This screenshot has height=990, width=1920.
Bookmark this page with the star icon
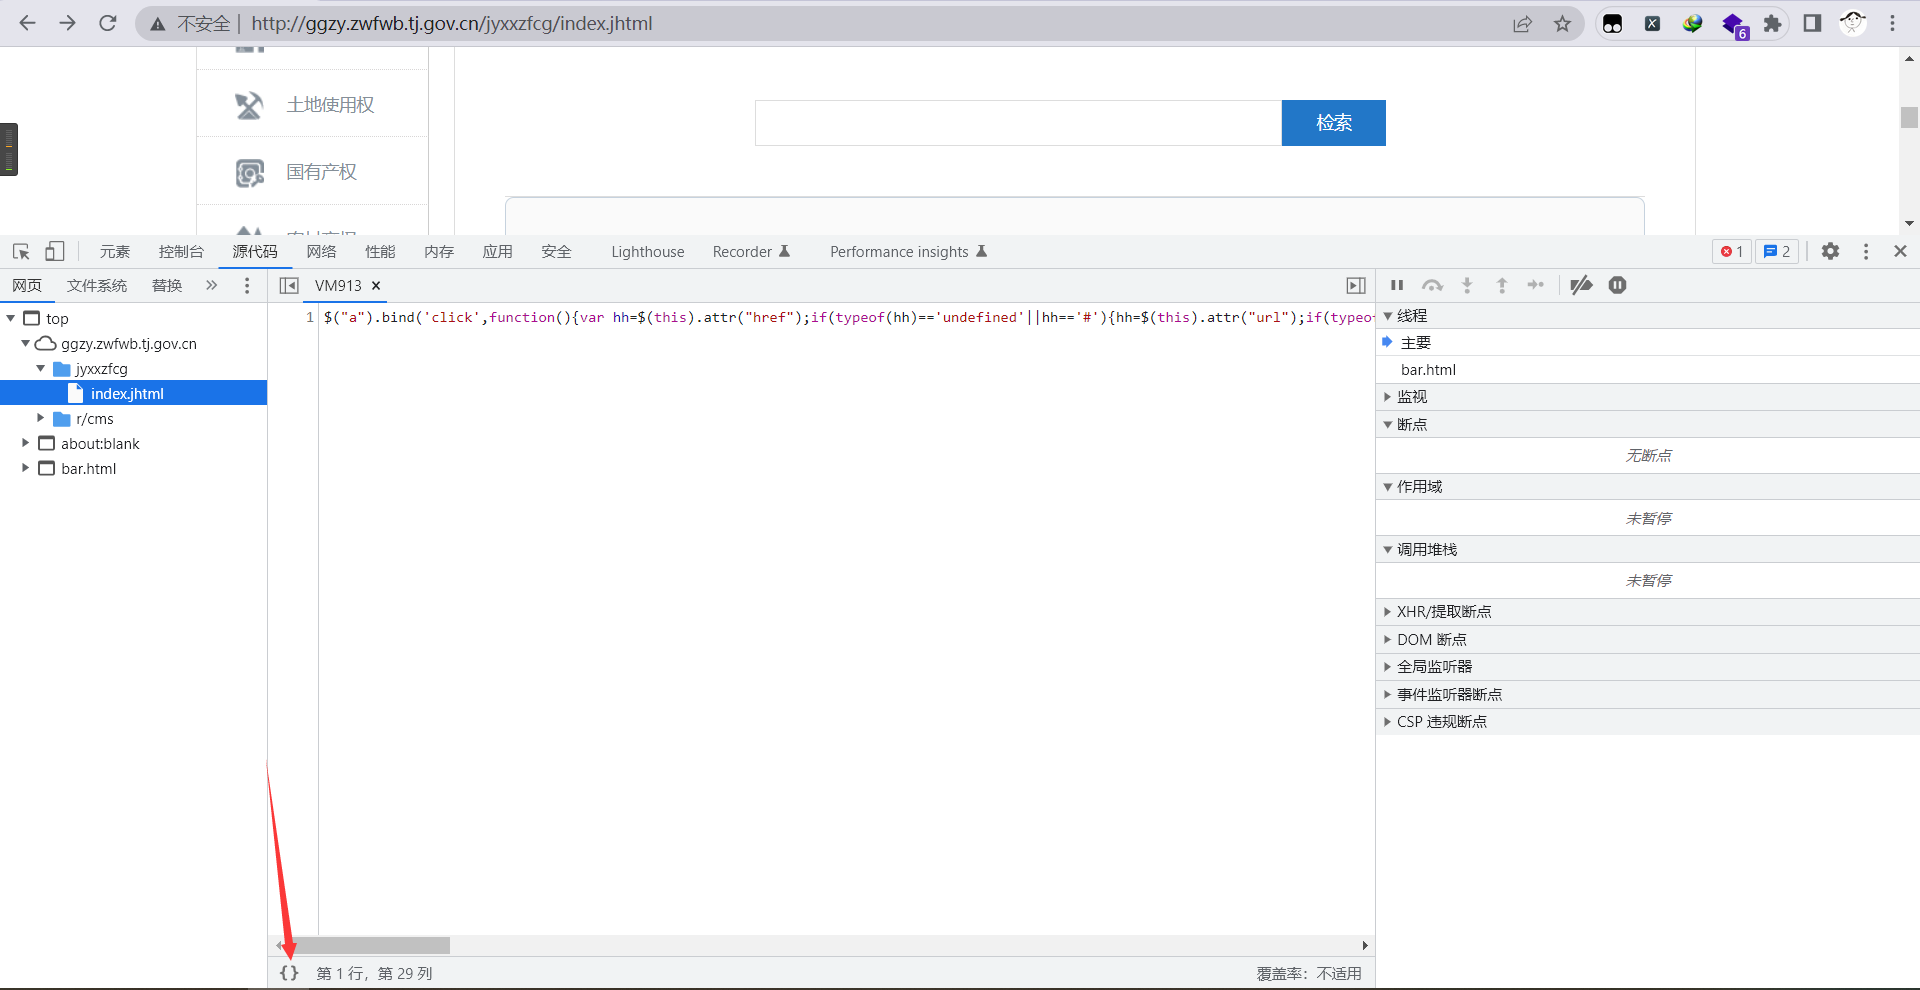pyautogui.click(x=1562, y=24)
